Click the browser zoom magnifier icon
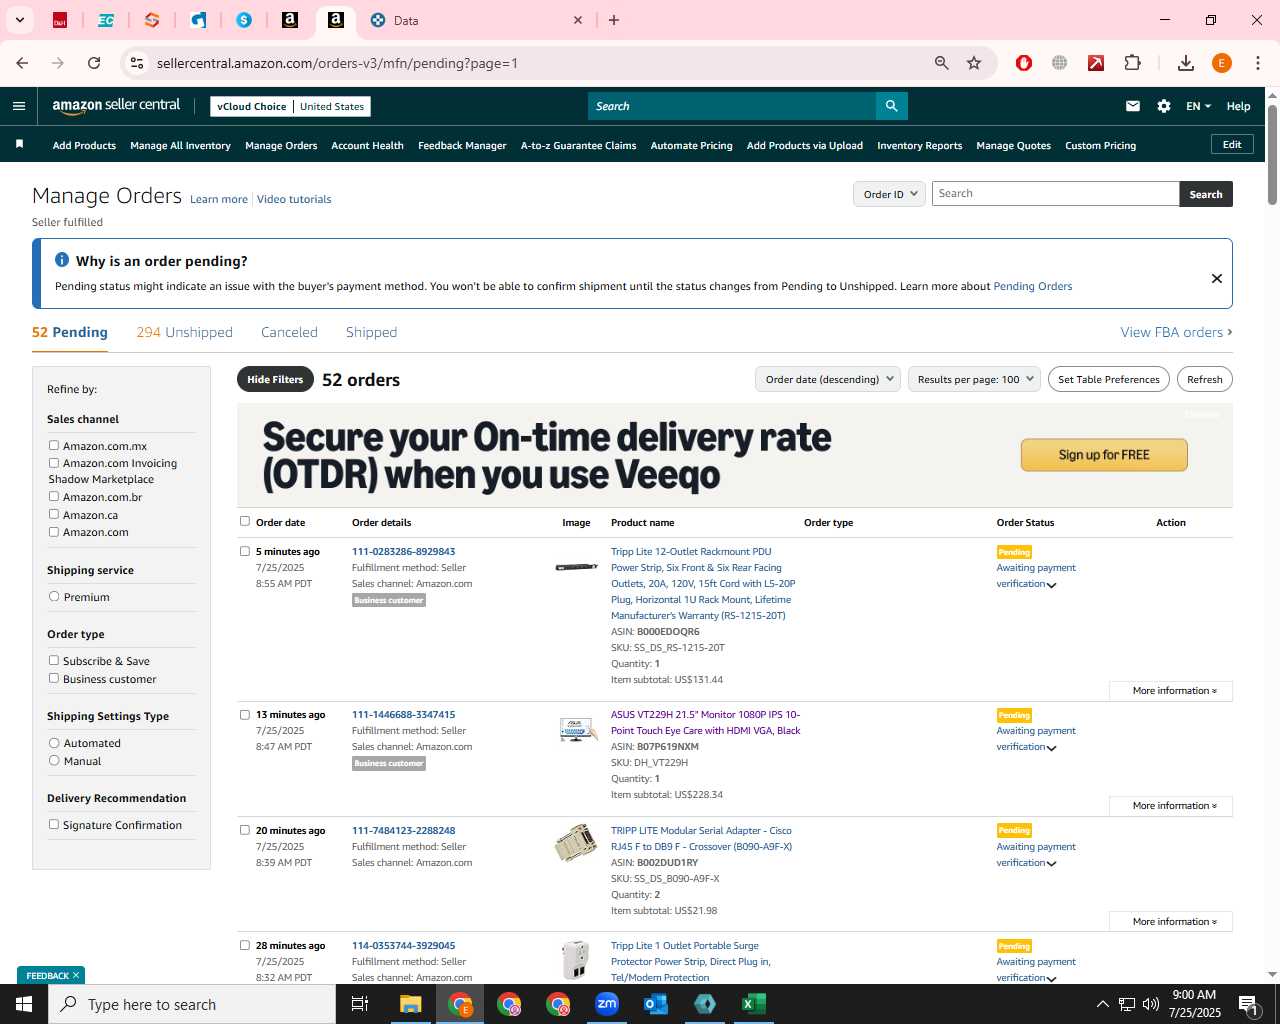The width and height of the screenshot is (1280, 1024). click(x=941, y=63)
